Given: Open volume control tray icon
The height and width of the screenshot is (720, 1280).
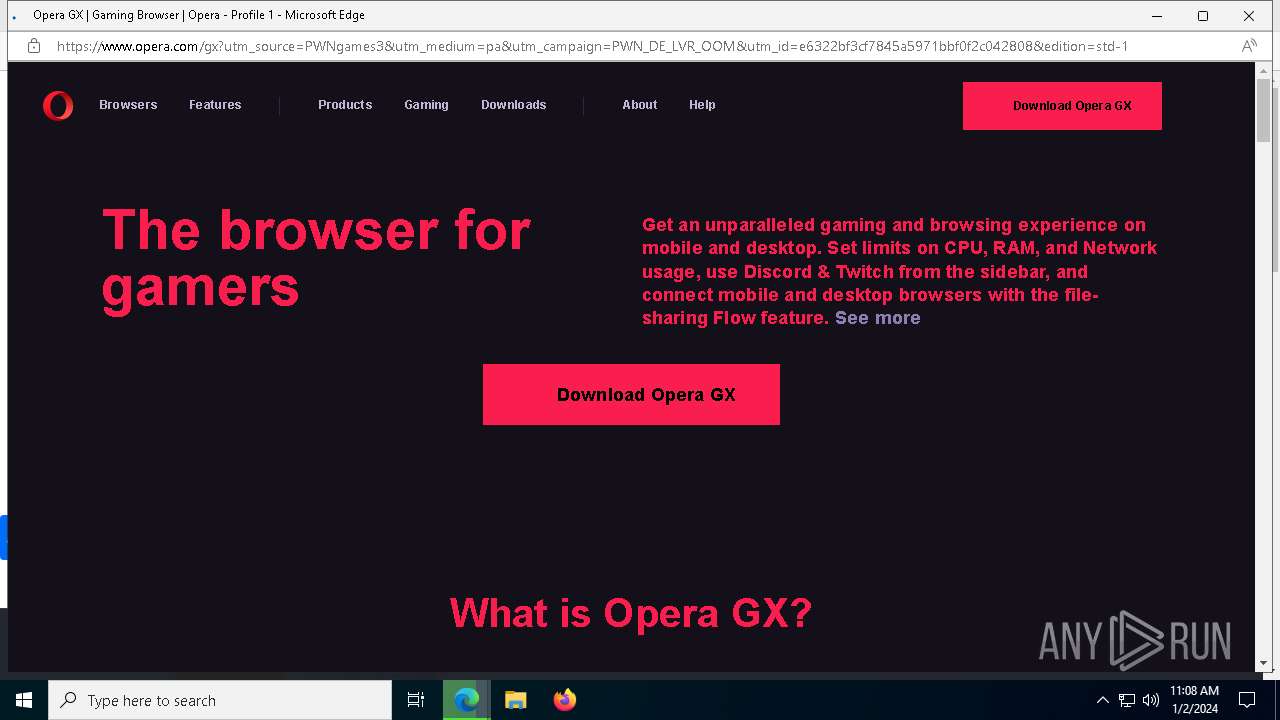Looking at the screenshot, I should click(x=1151, y=700).
